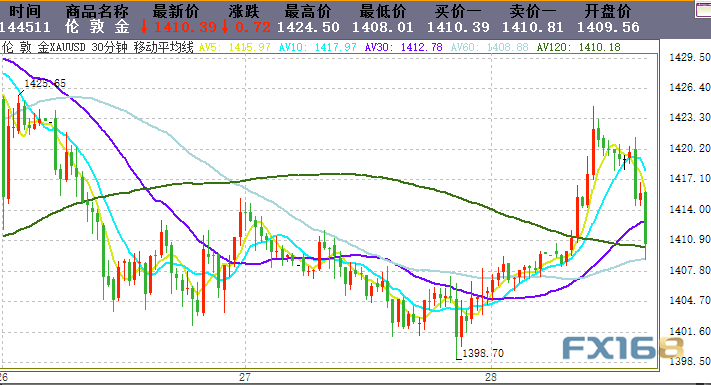Select the AV5: 1415.97 indicator label
Screen dimensions: 711x385
(x=234, y=47)
